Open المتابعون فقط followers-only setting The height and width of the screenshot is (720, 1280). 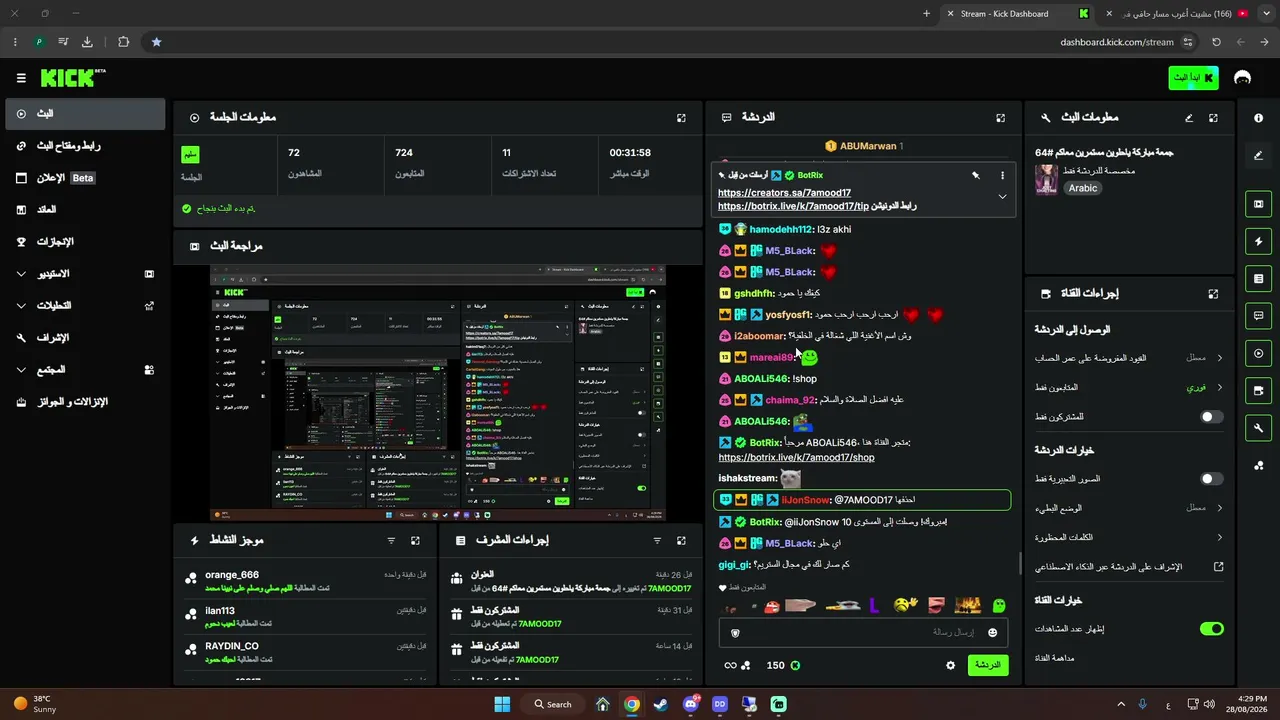pyautogui.click(x=1129, y=387)
